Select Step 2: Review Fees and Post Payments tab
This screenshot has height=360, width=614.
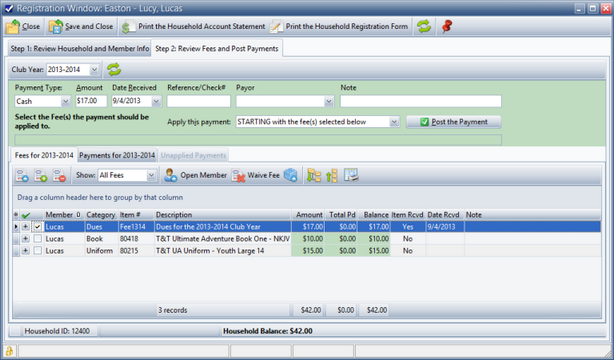pyautogui.click(x=217, y=49)
